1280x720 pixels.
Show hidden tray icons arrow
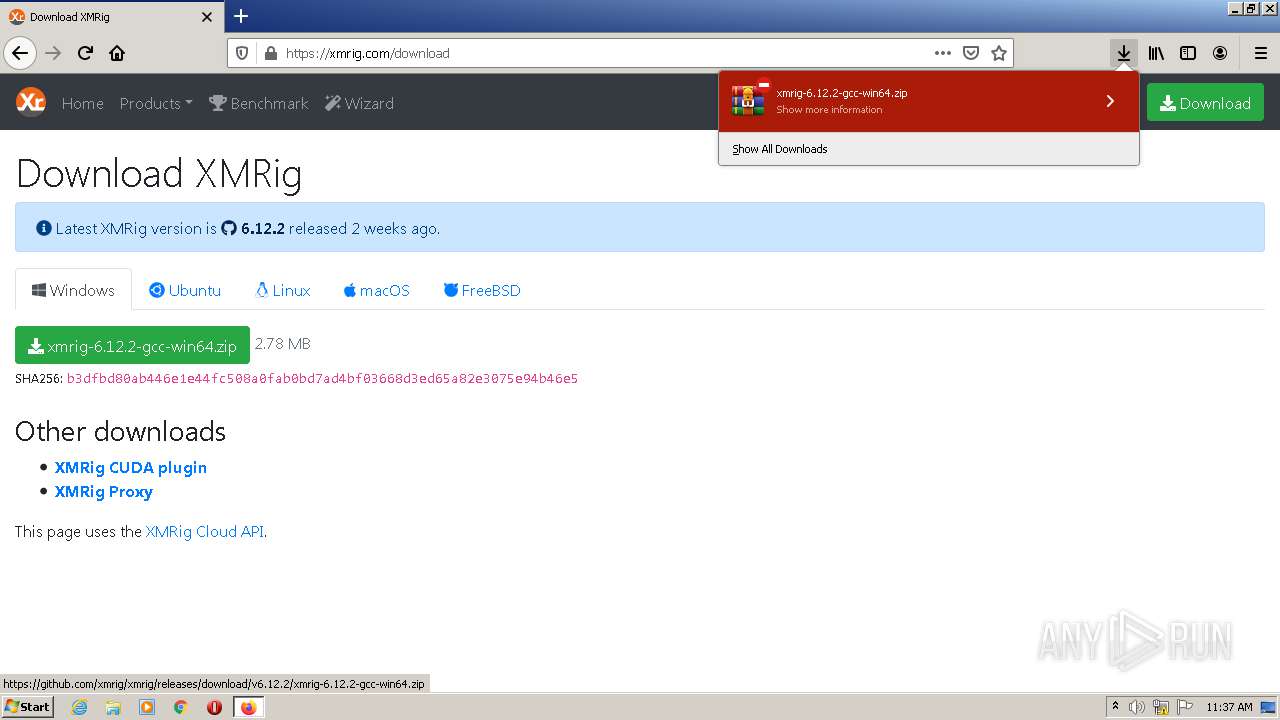tap(1115, 707)
